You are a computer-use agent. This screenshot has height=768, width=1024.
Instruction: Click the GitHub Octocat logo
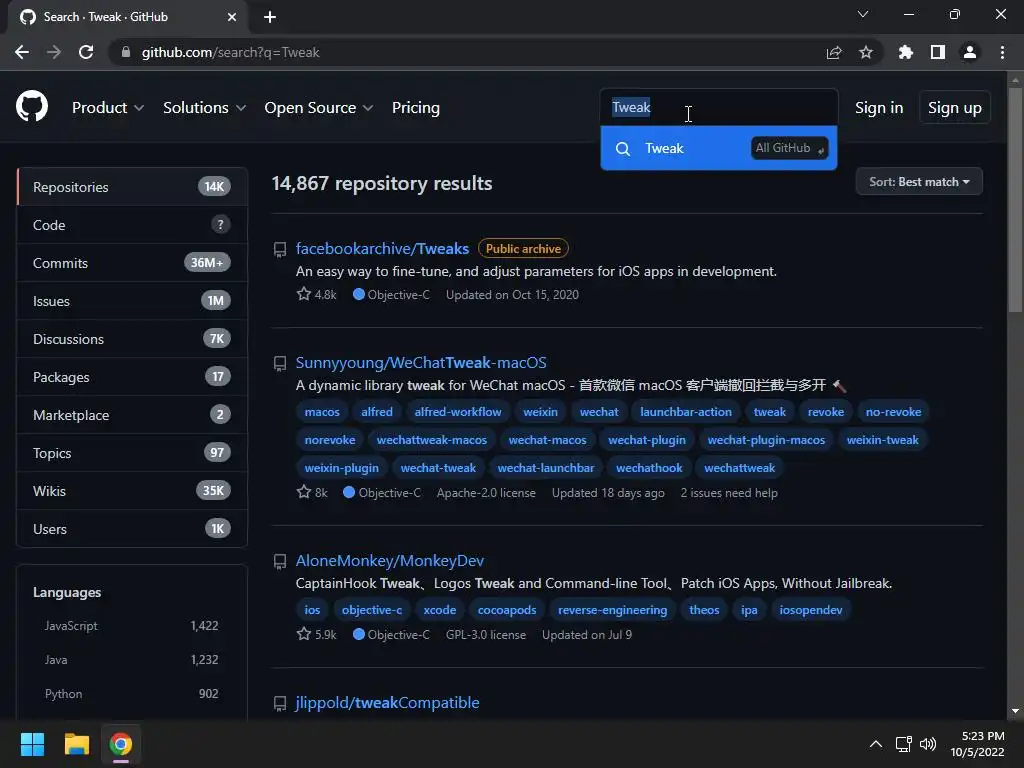pos(32,107)
